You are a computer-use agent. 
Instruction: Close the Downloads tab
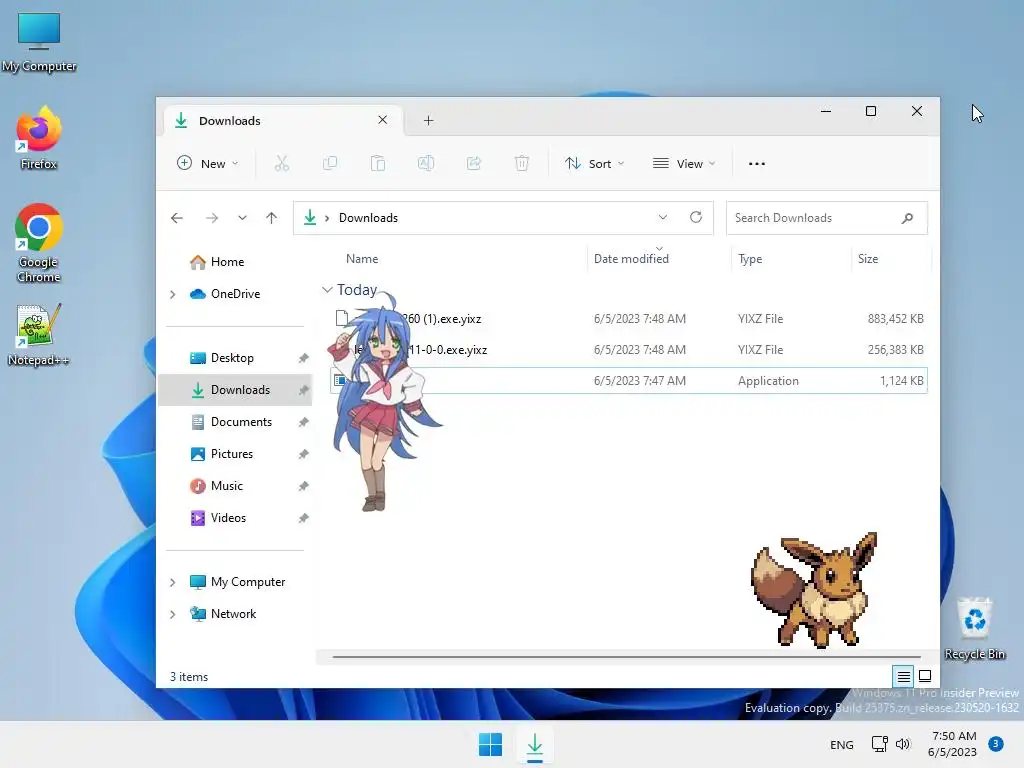(383, 120)
